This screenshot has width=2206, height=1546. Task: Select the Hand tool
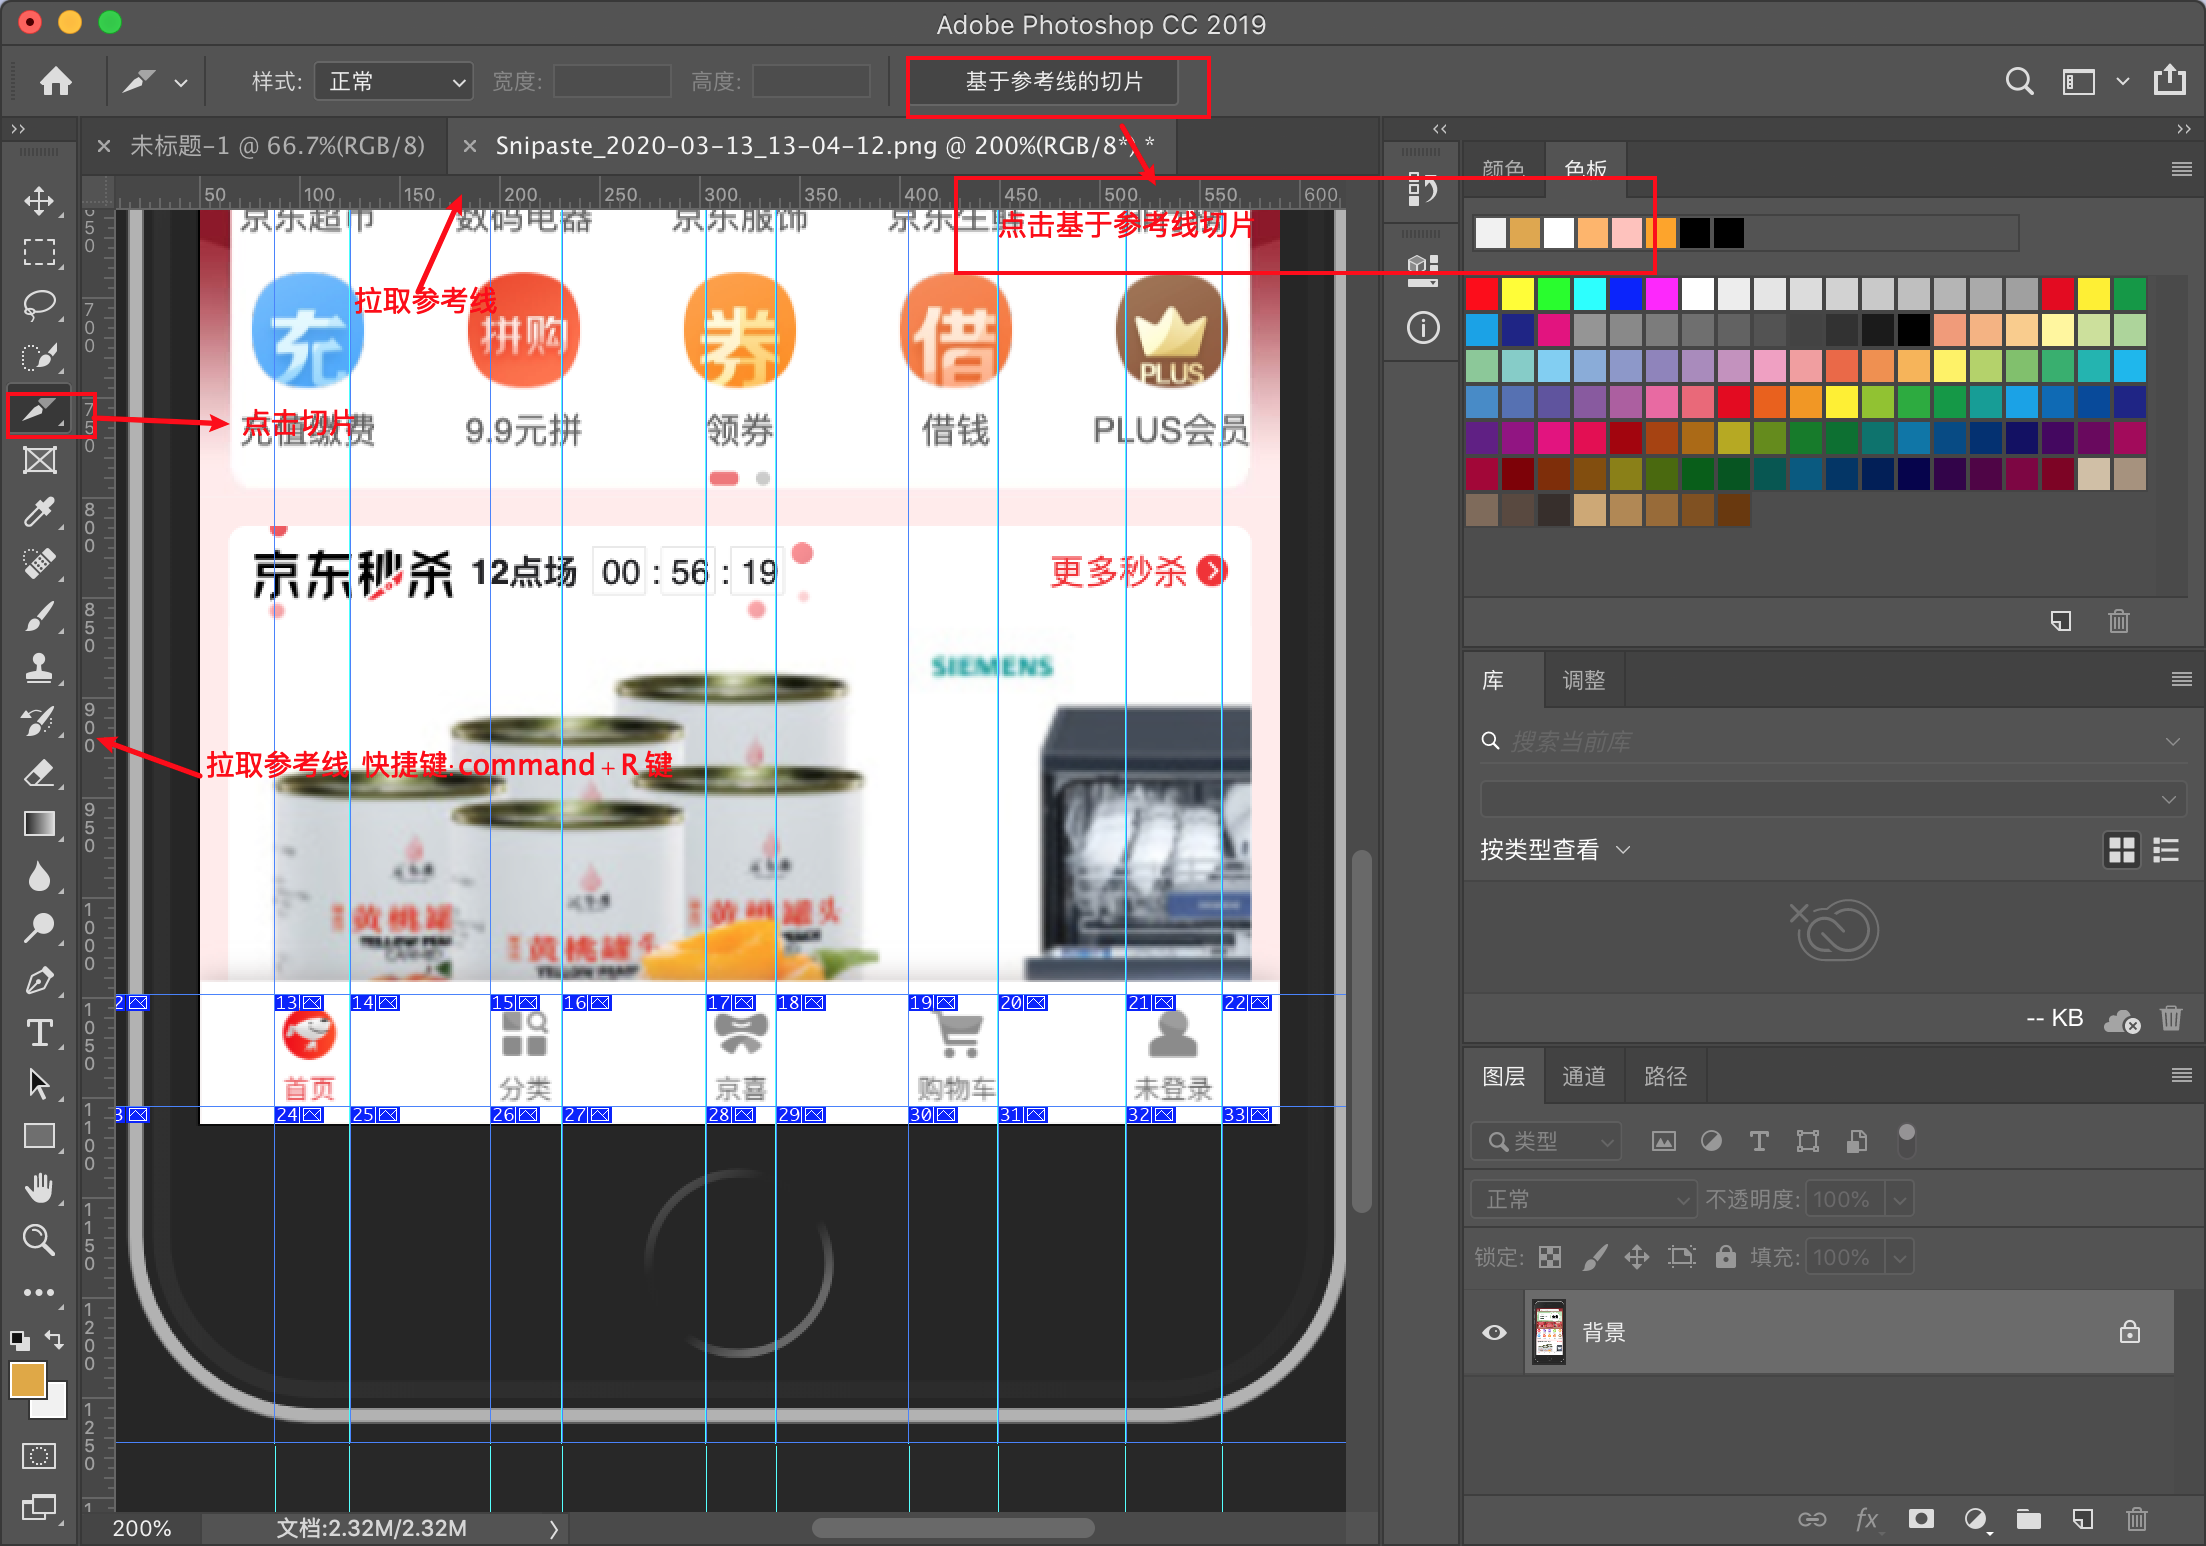pos(39,1188)
